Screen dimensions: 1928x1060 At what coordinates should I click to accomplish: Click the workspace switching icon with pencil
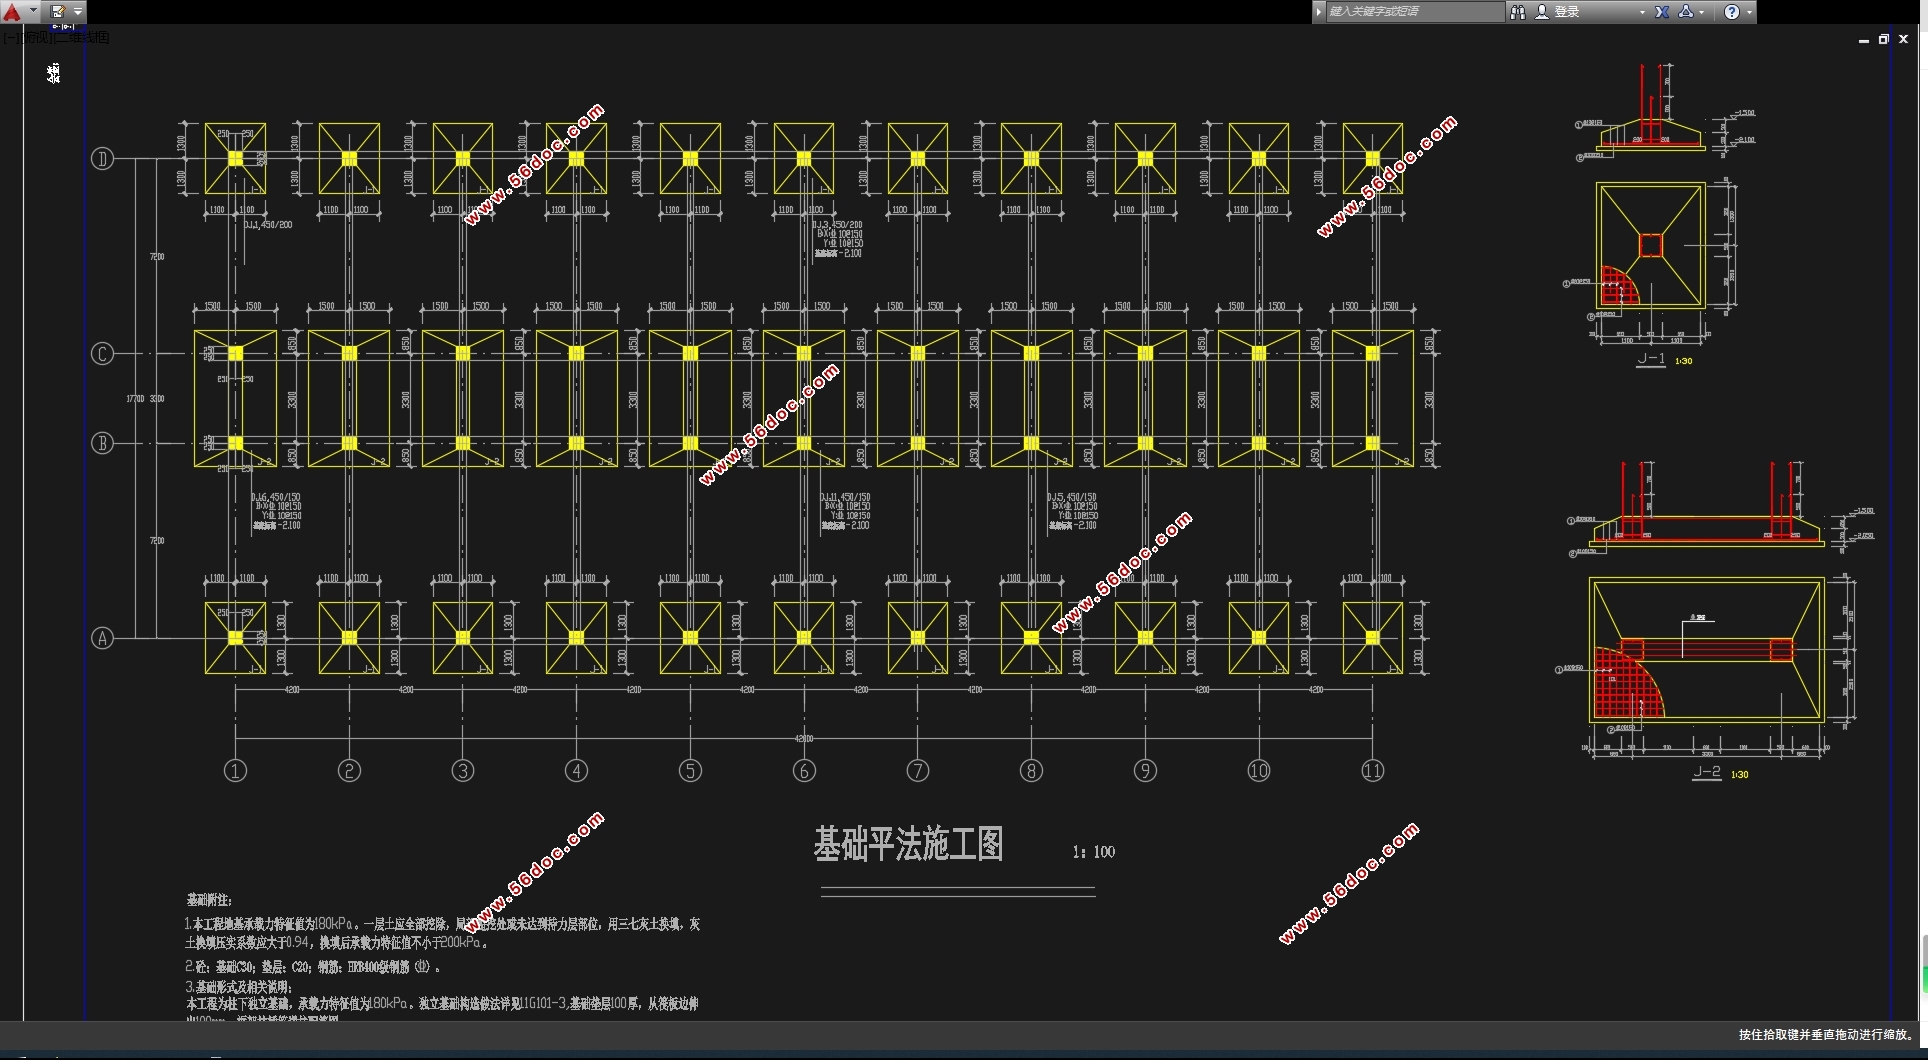click(x=58, y=12)
